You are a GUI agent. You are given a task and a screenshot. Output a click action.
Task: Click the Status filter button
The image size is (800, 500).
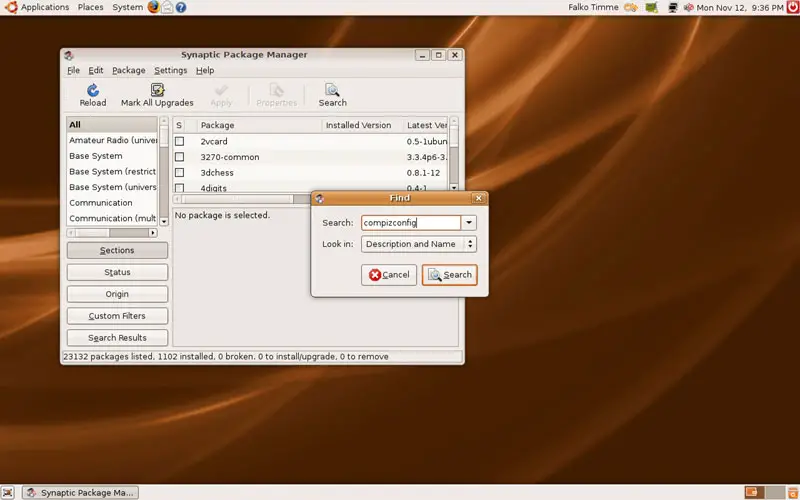tap(117, 272)
